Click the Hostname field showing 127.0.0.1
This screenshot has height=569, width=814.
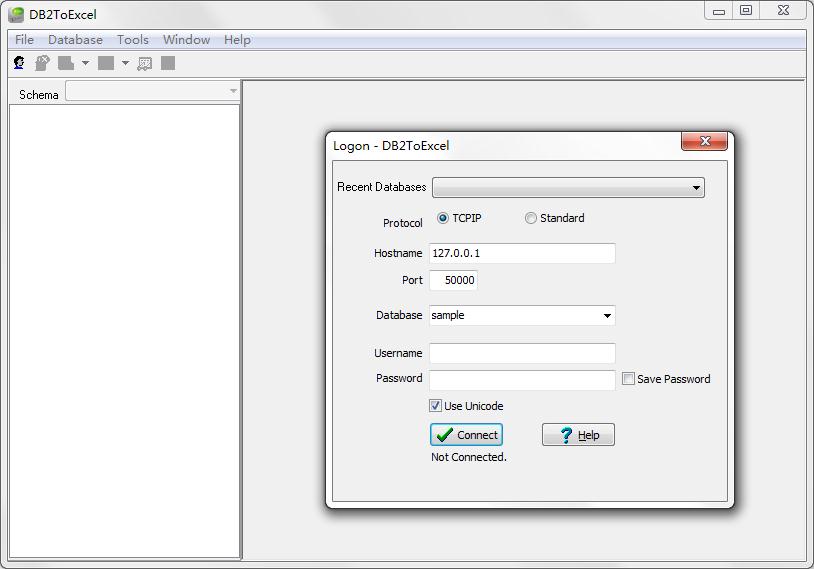(522, 253)
